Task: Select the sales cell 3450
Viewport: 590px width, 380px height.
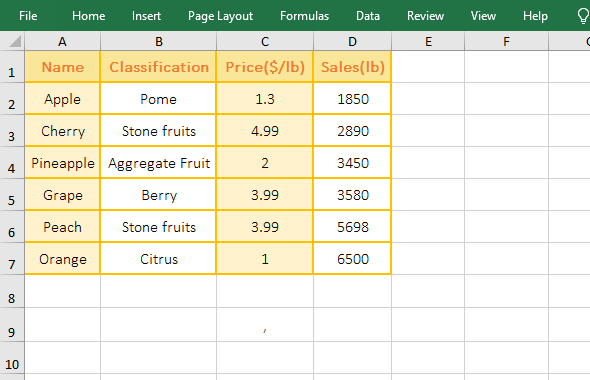Action: point(353,163)
